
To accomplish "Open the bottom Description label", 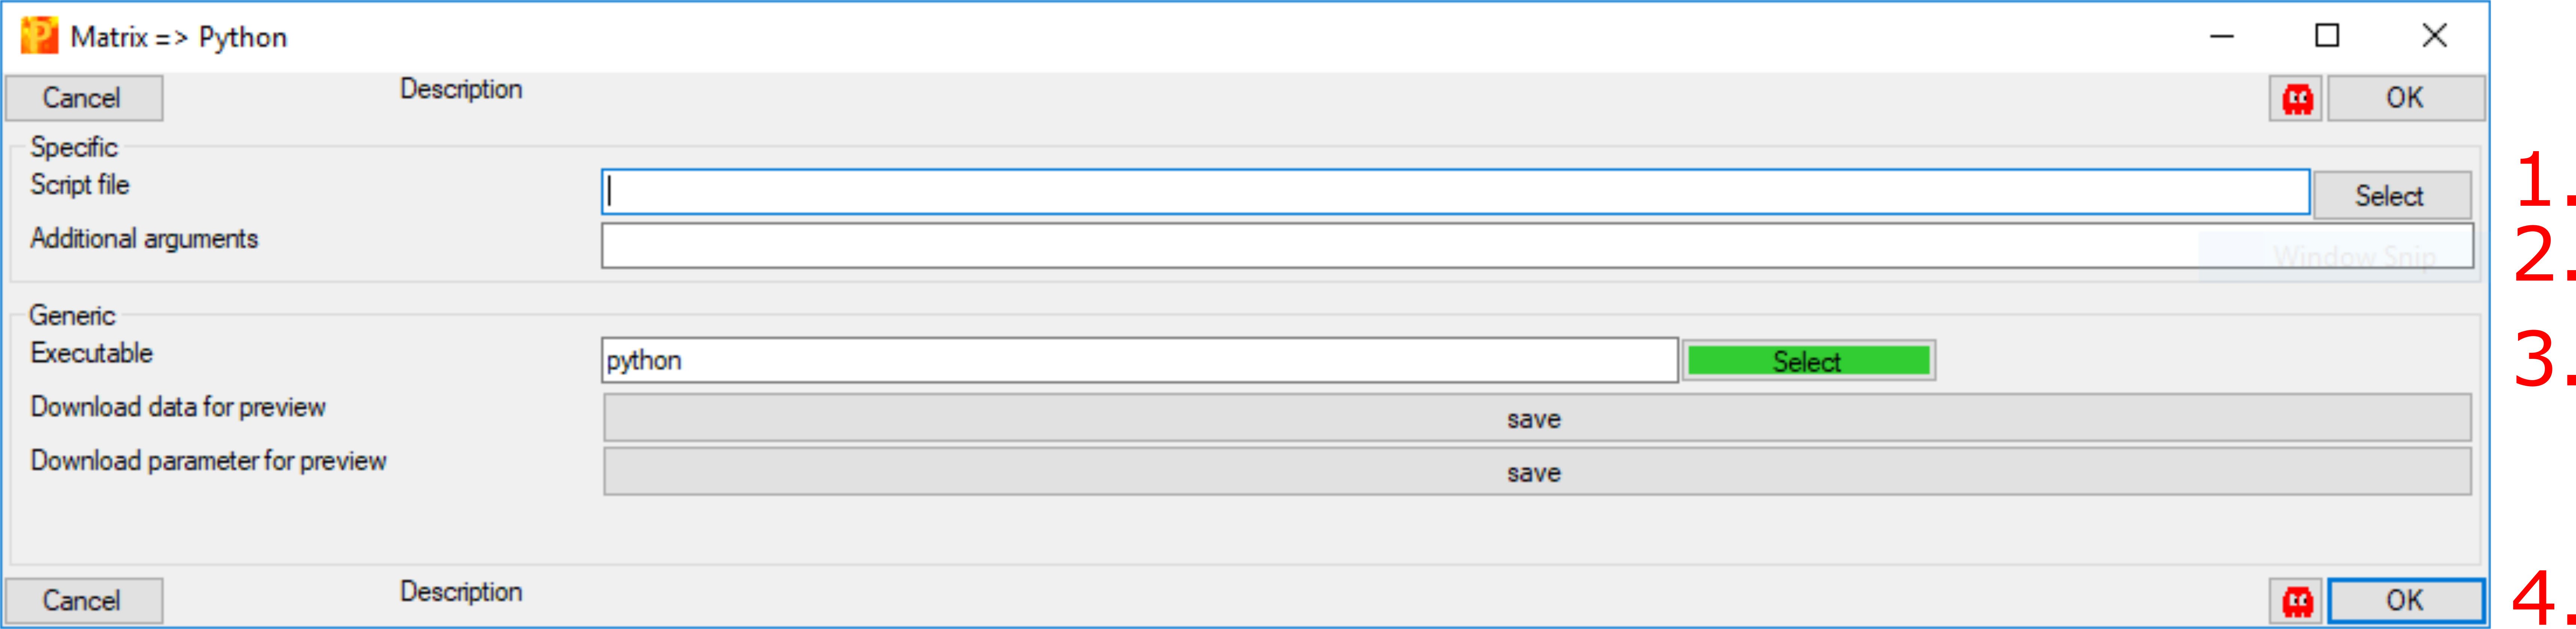I will click(461, 592).
